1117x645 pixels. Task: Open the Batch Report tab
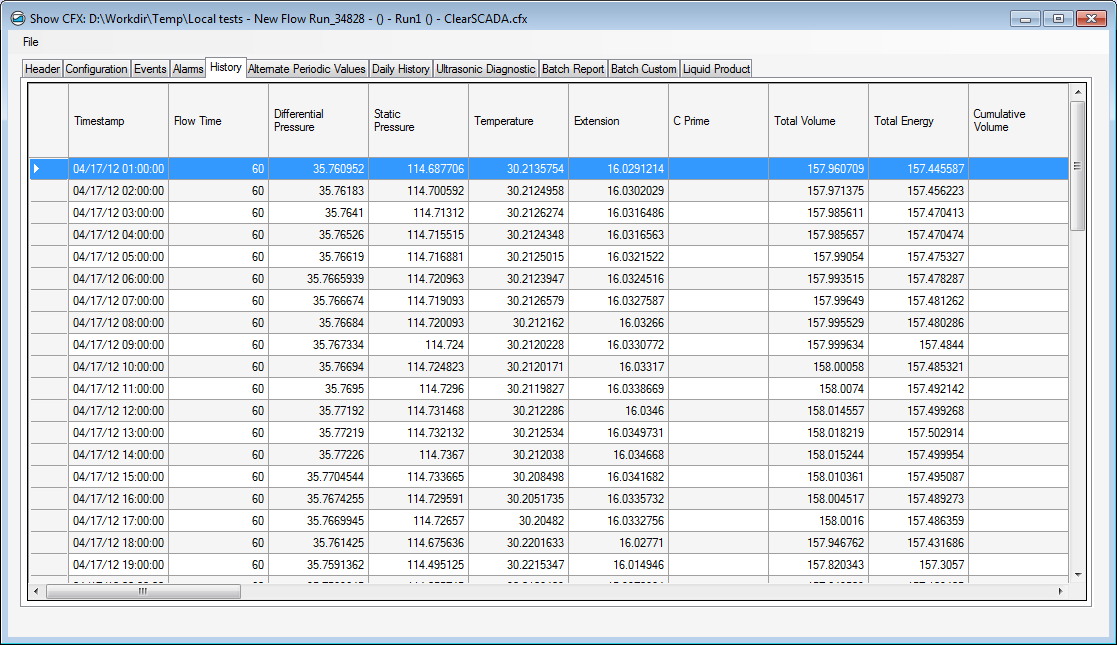coord(573,69)
